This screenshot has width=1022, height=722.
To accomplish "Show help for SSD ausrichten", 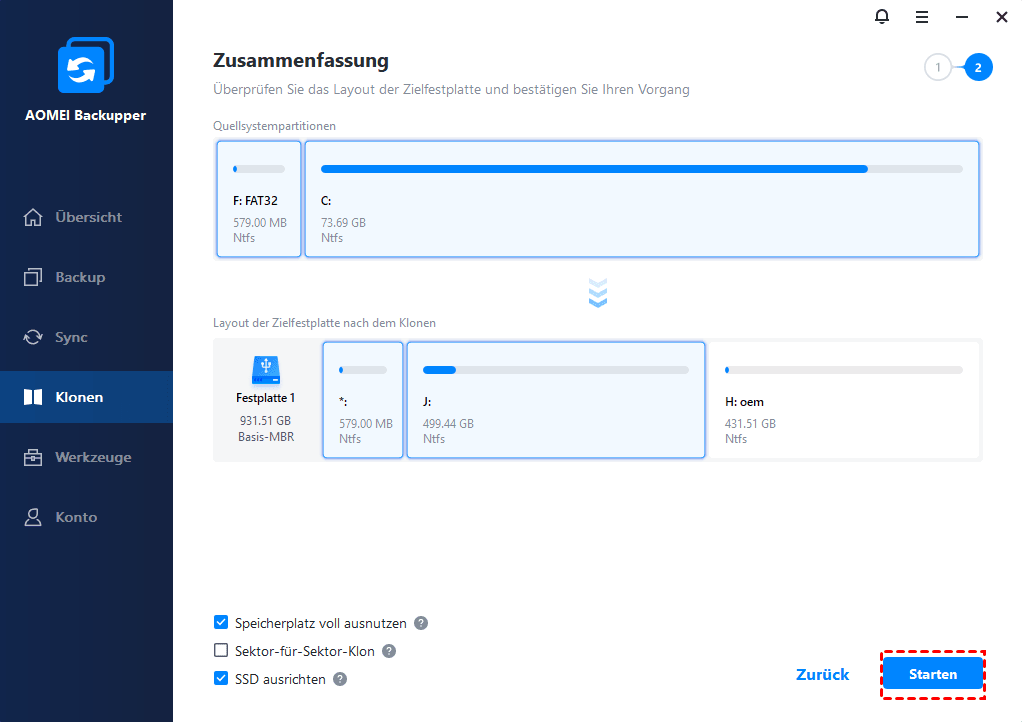I will point(340,679).
